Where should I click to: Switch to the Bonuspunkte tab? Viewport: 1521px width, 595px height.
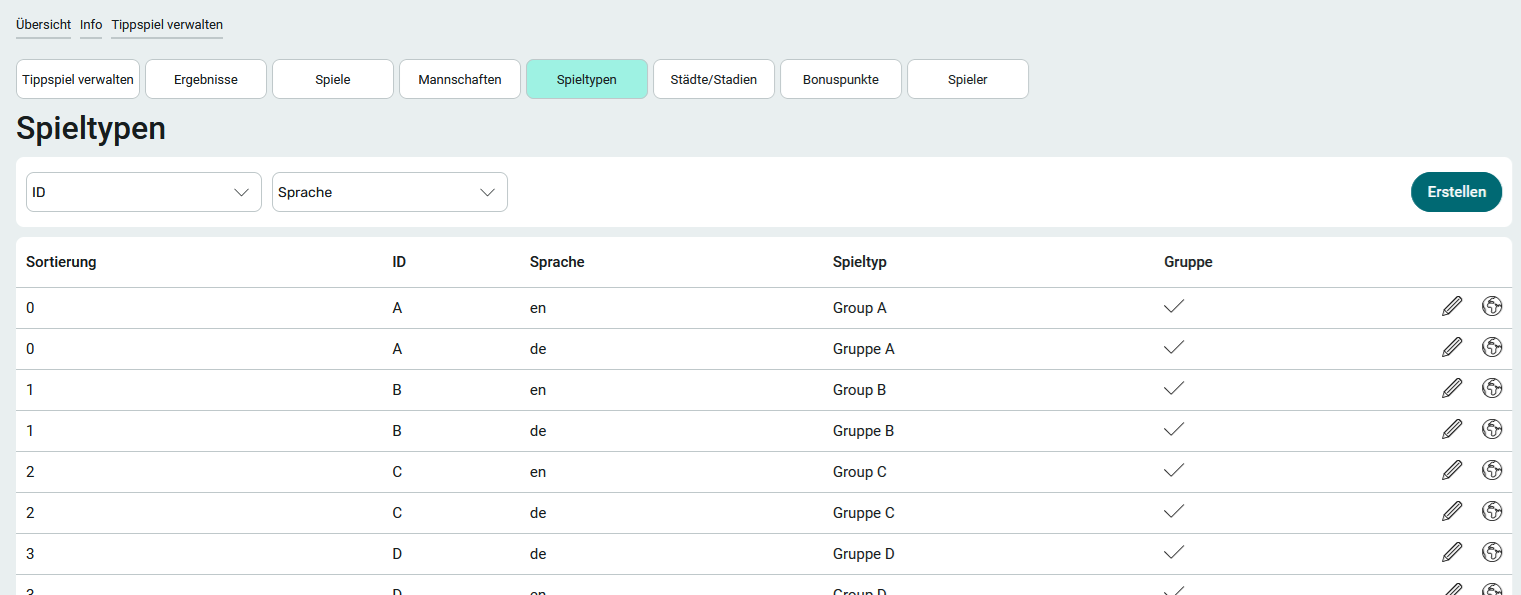point(841,80)
